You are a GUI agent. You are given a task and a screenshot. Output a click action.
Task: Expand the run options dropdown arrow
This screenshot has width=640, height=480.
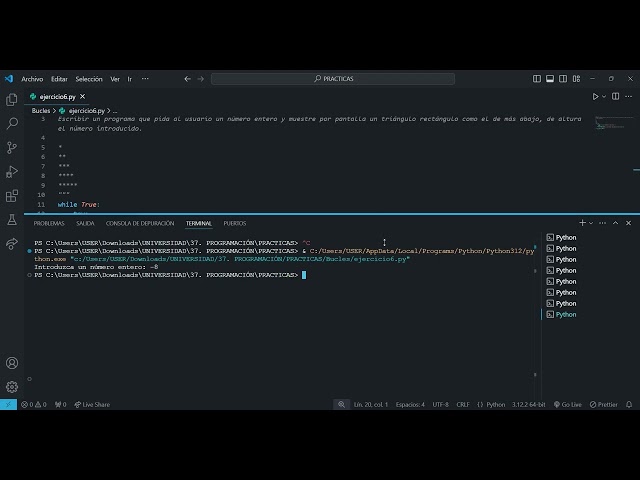pos(604,97)
